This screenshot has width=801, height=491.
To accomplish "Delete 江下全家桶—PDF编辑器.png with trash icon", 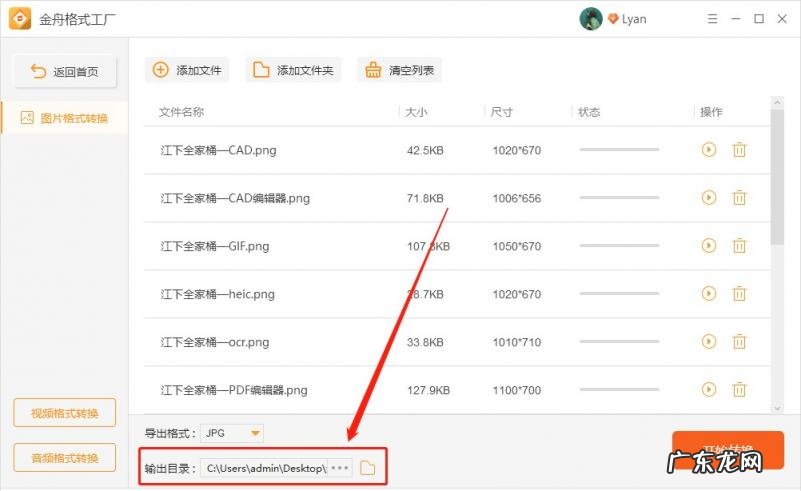I will [739, 389].
